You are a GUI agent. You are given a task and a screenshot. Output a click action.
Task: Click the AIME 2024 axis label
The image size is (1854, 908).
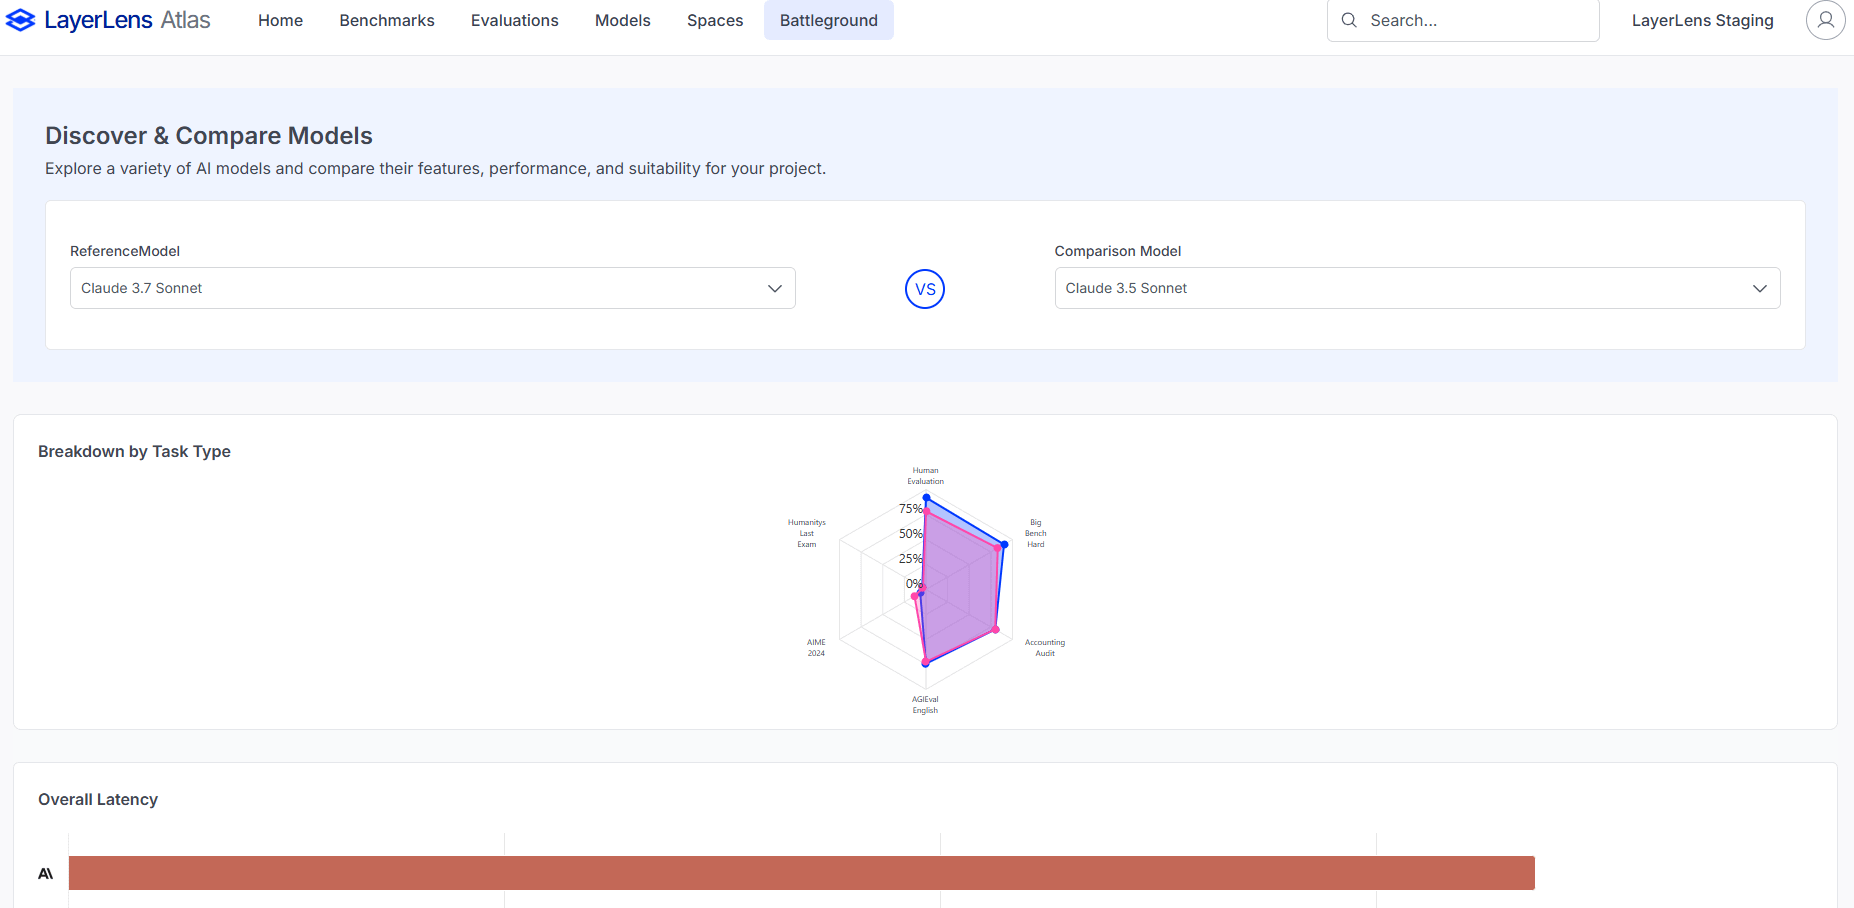pos(816,648)
